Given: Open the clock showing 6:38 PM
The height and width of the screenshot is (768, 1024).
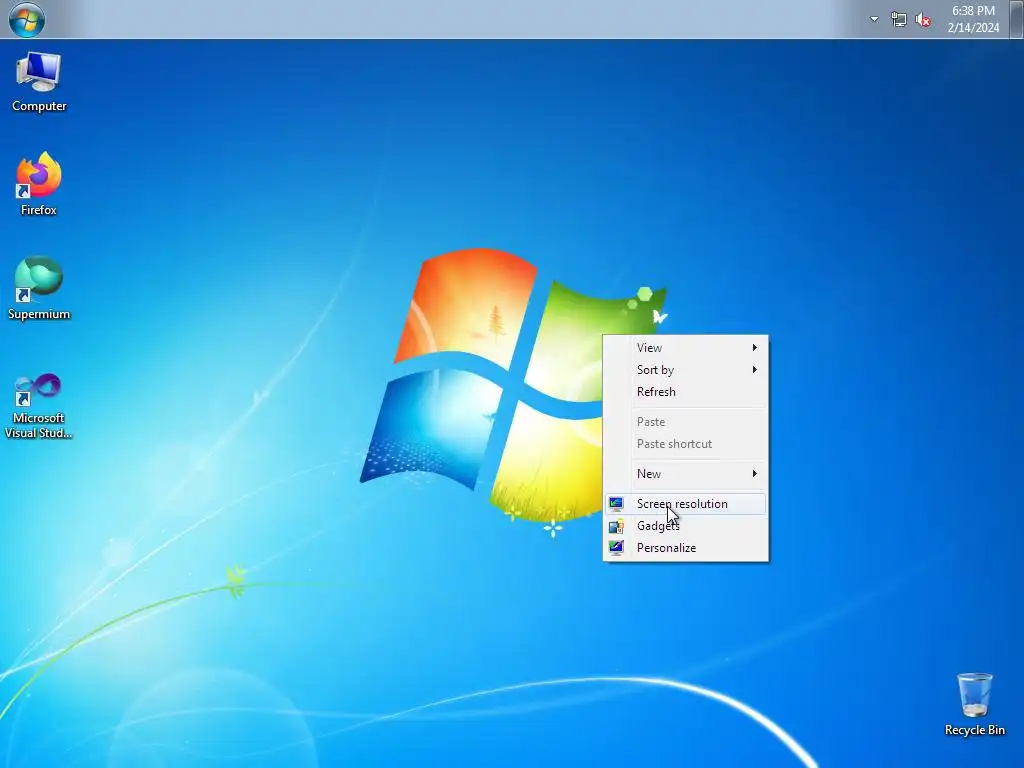Looking at the screenshot, I should [x=973, y=10].
